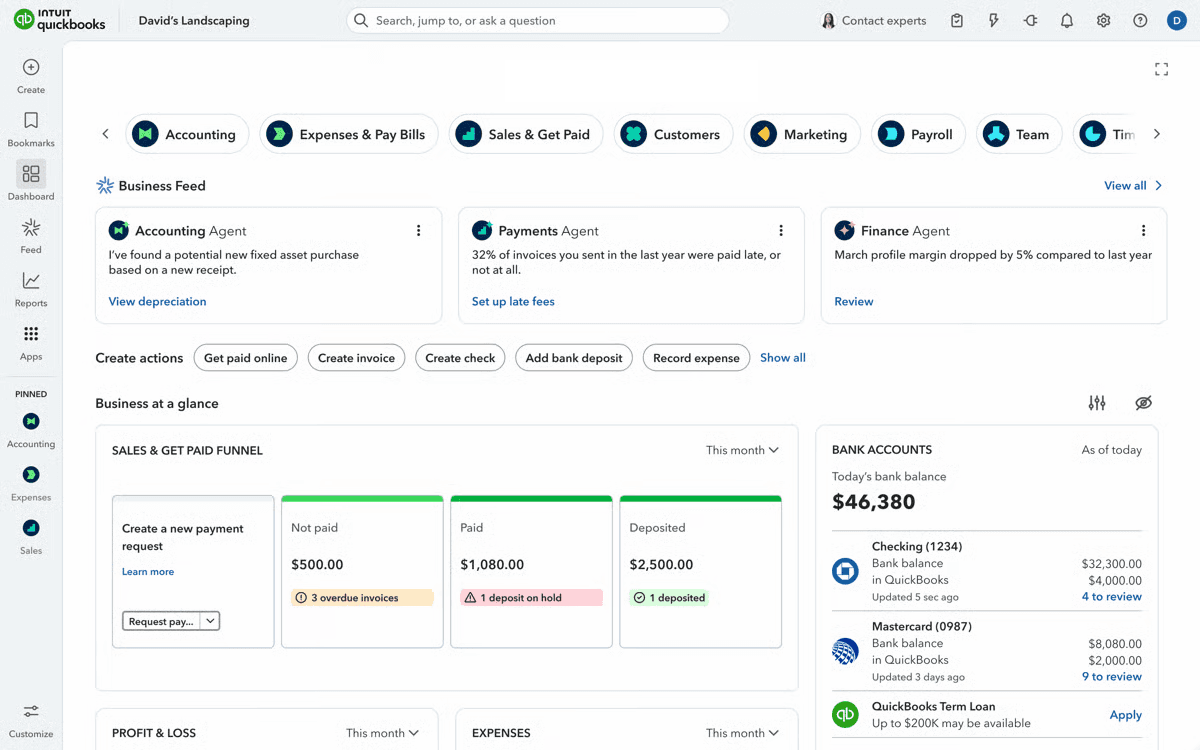1200x750 pixels.
Task: Open Checking 4 to review link
Action: [1111, 597]
